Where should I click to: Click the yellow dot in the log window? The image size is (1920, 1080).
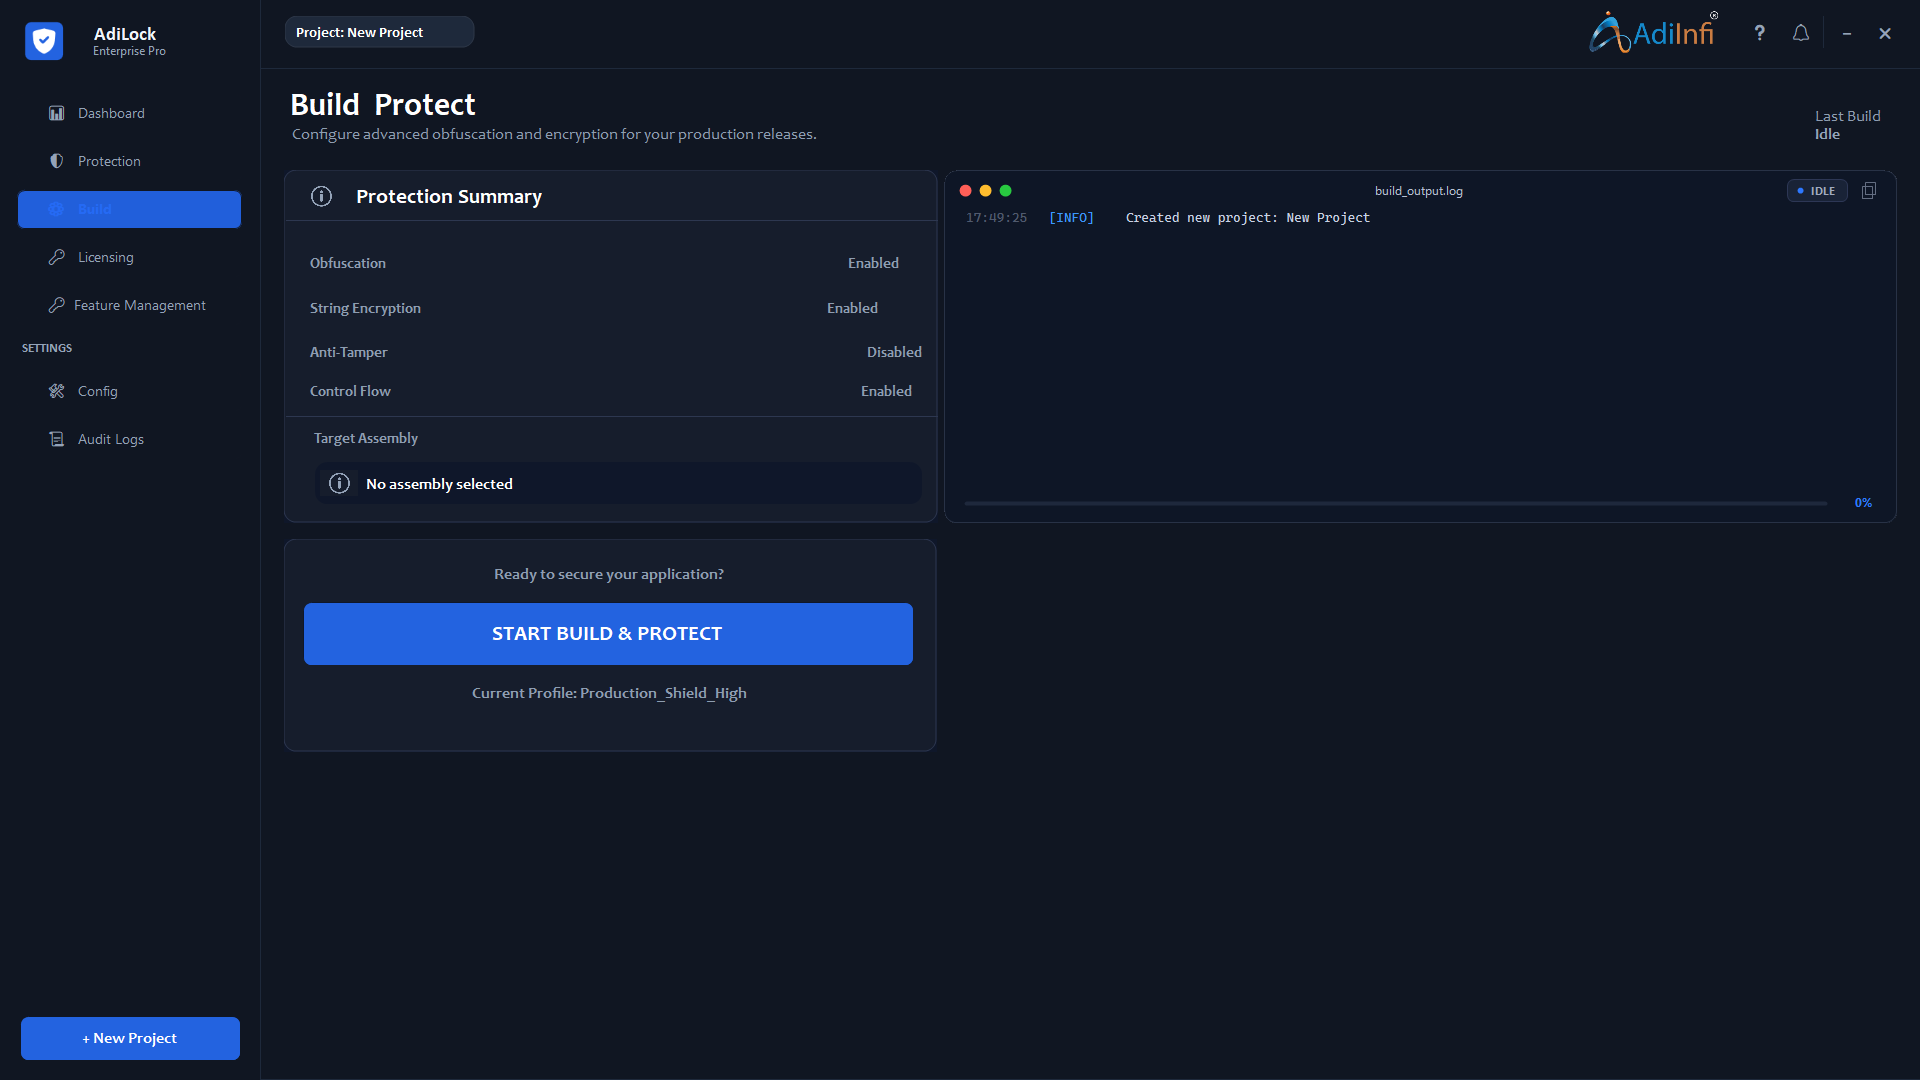(985, 191)
